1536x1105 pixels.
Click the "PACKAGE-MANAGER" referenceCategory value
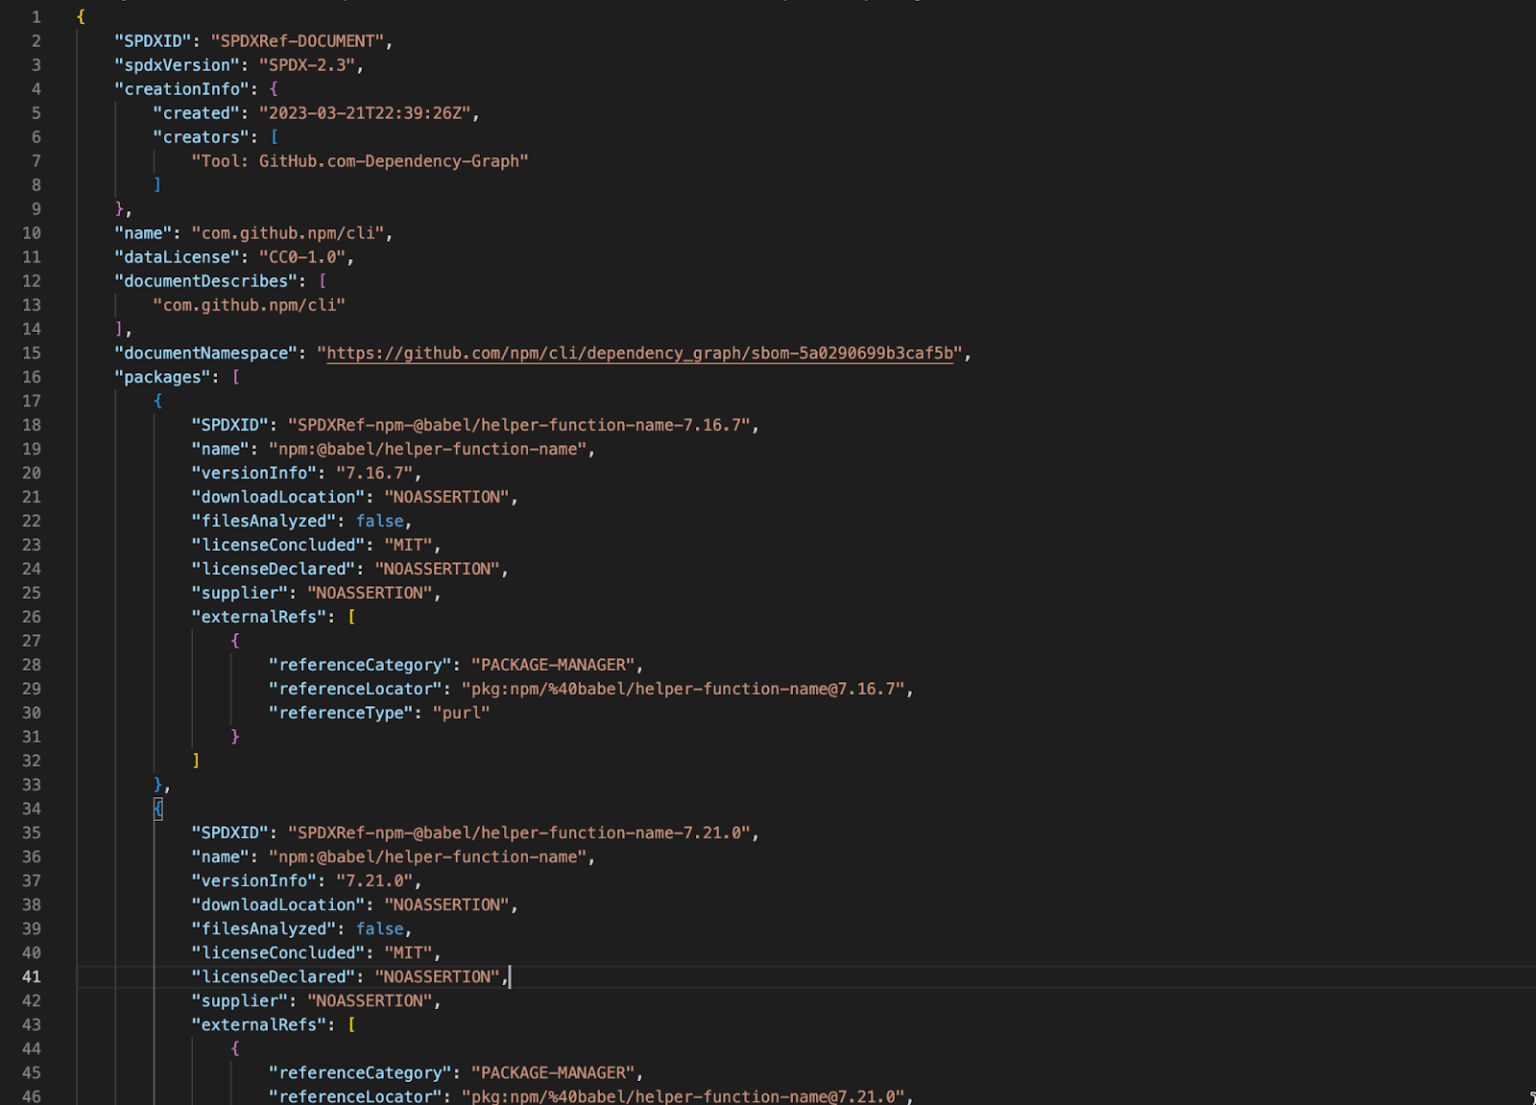tap(554, 664)
